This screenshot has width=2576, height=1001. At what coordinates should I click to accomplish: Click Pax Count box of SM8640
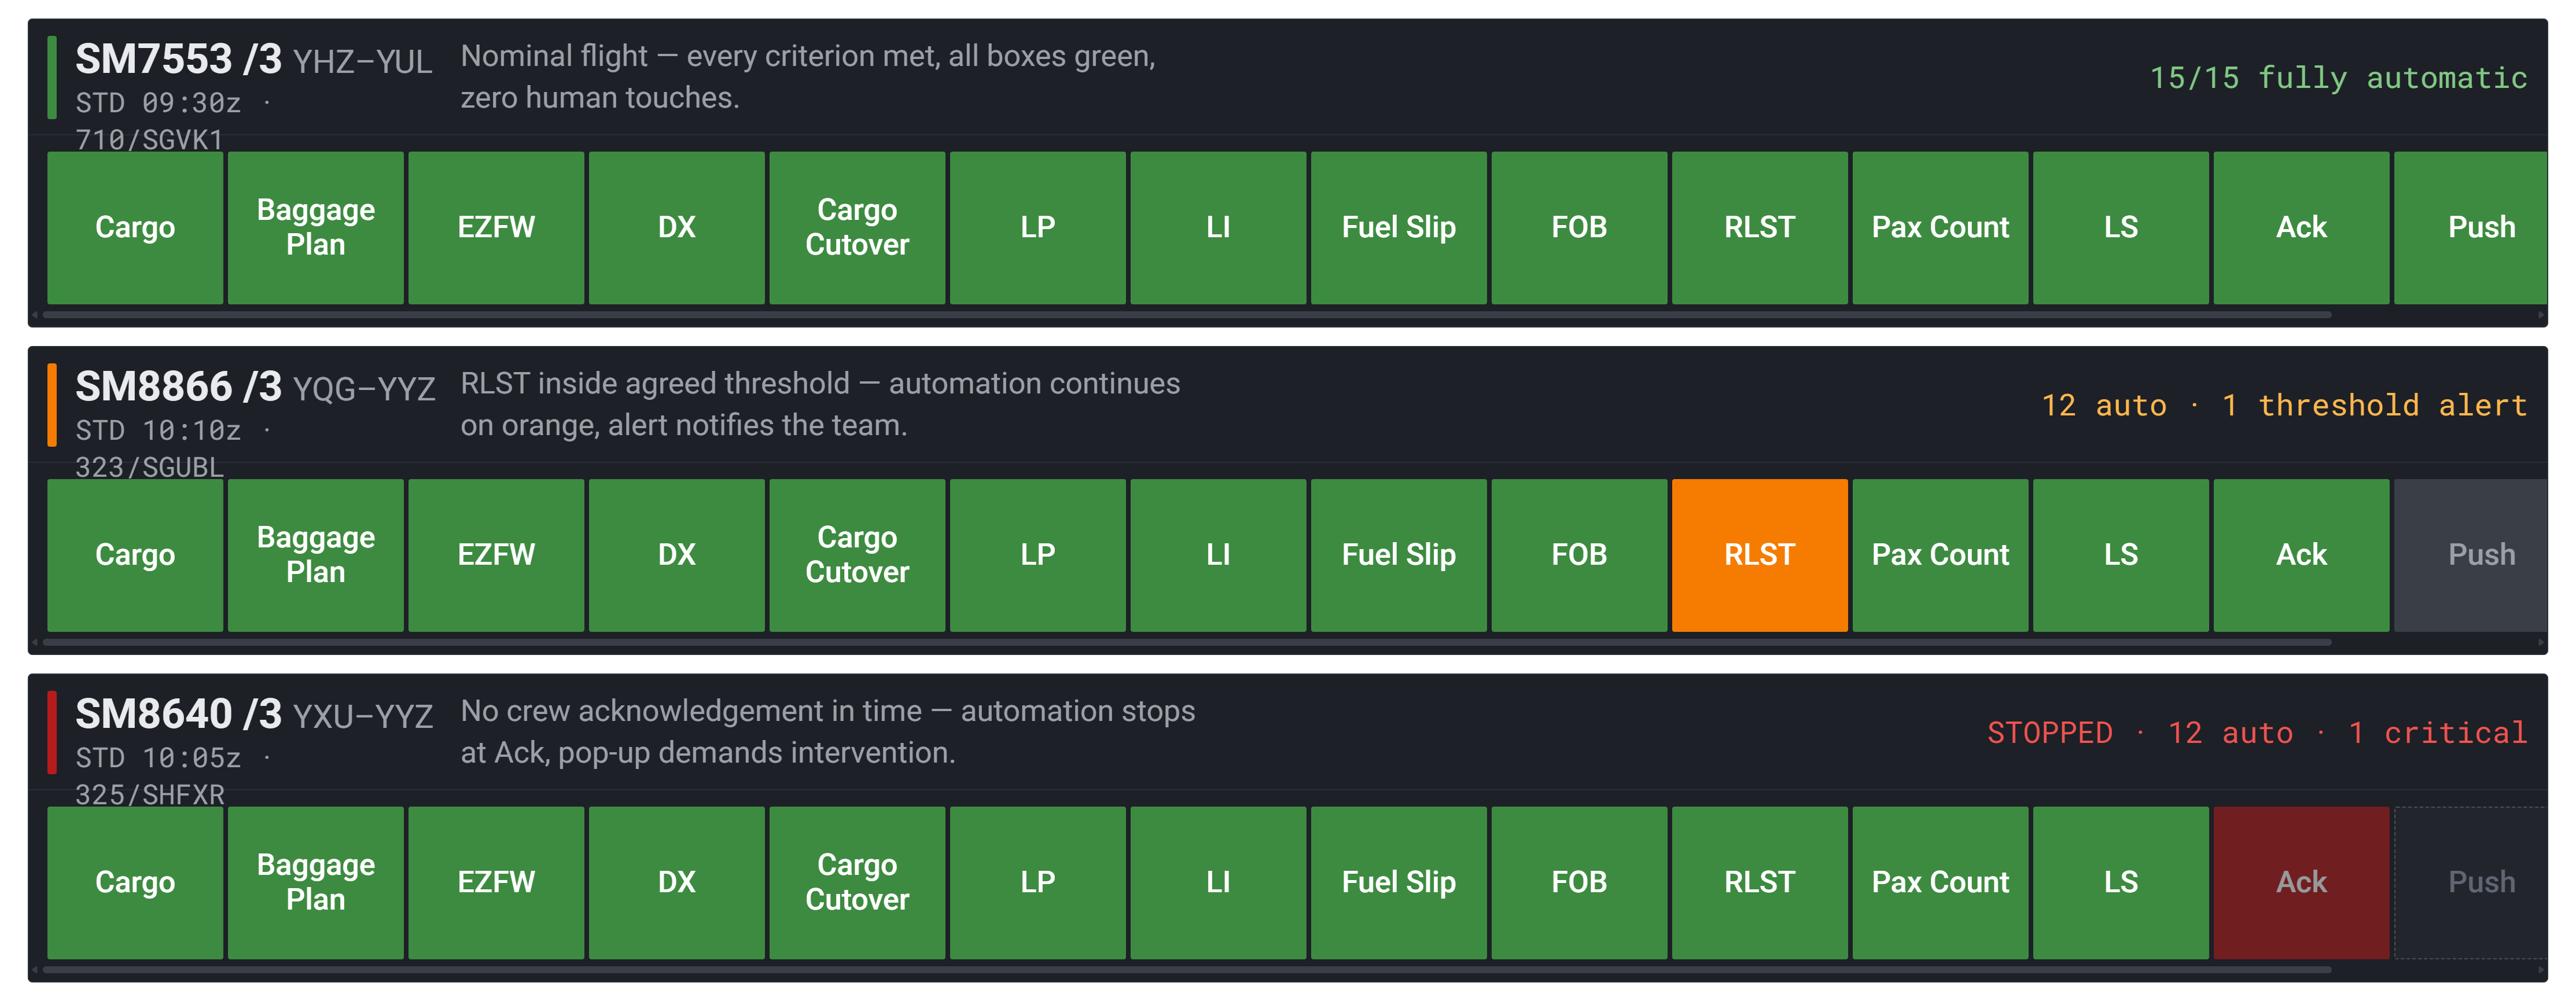pyautogui.click(x=1940, y=882)
